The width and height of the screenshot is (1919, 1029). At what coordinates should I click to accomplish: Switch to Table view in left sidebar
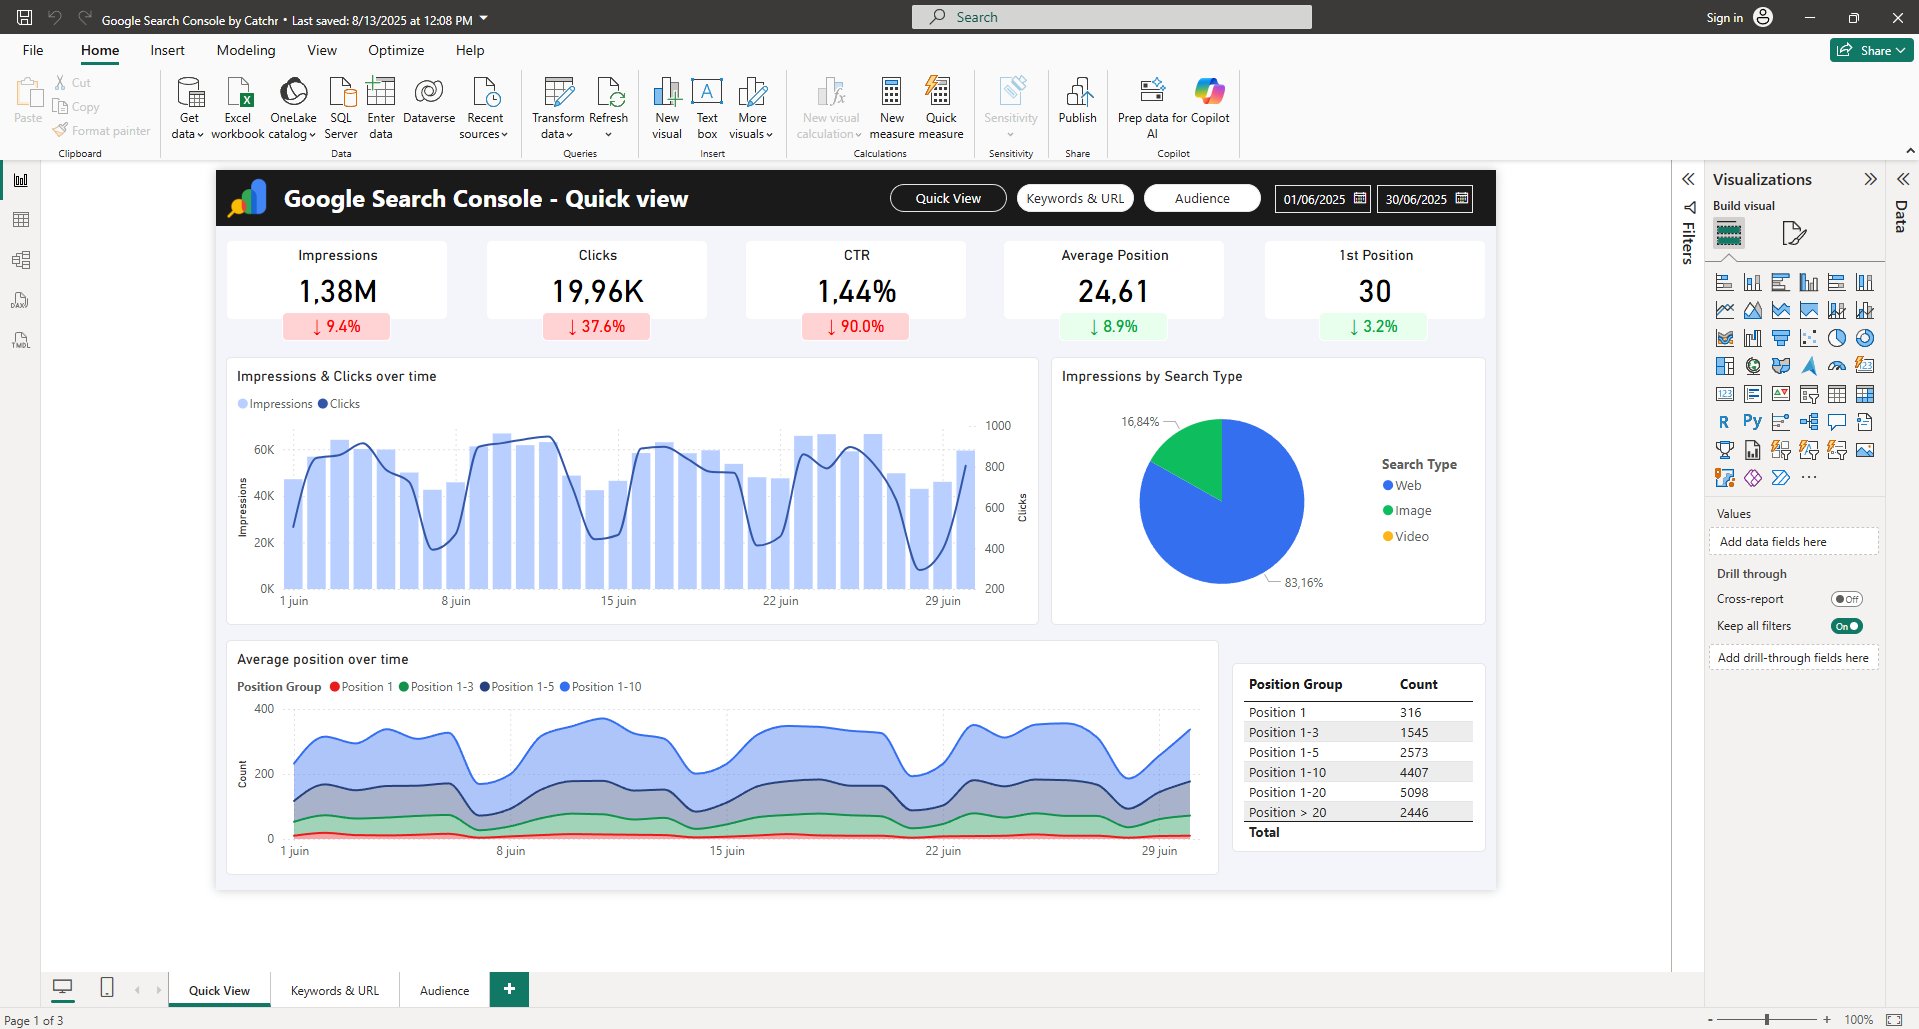click(21, 220)
